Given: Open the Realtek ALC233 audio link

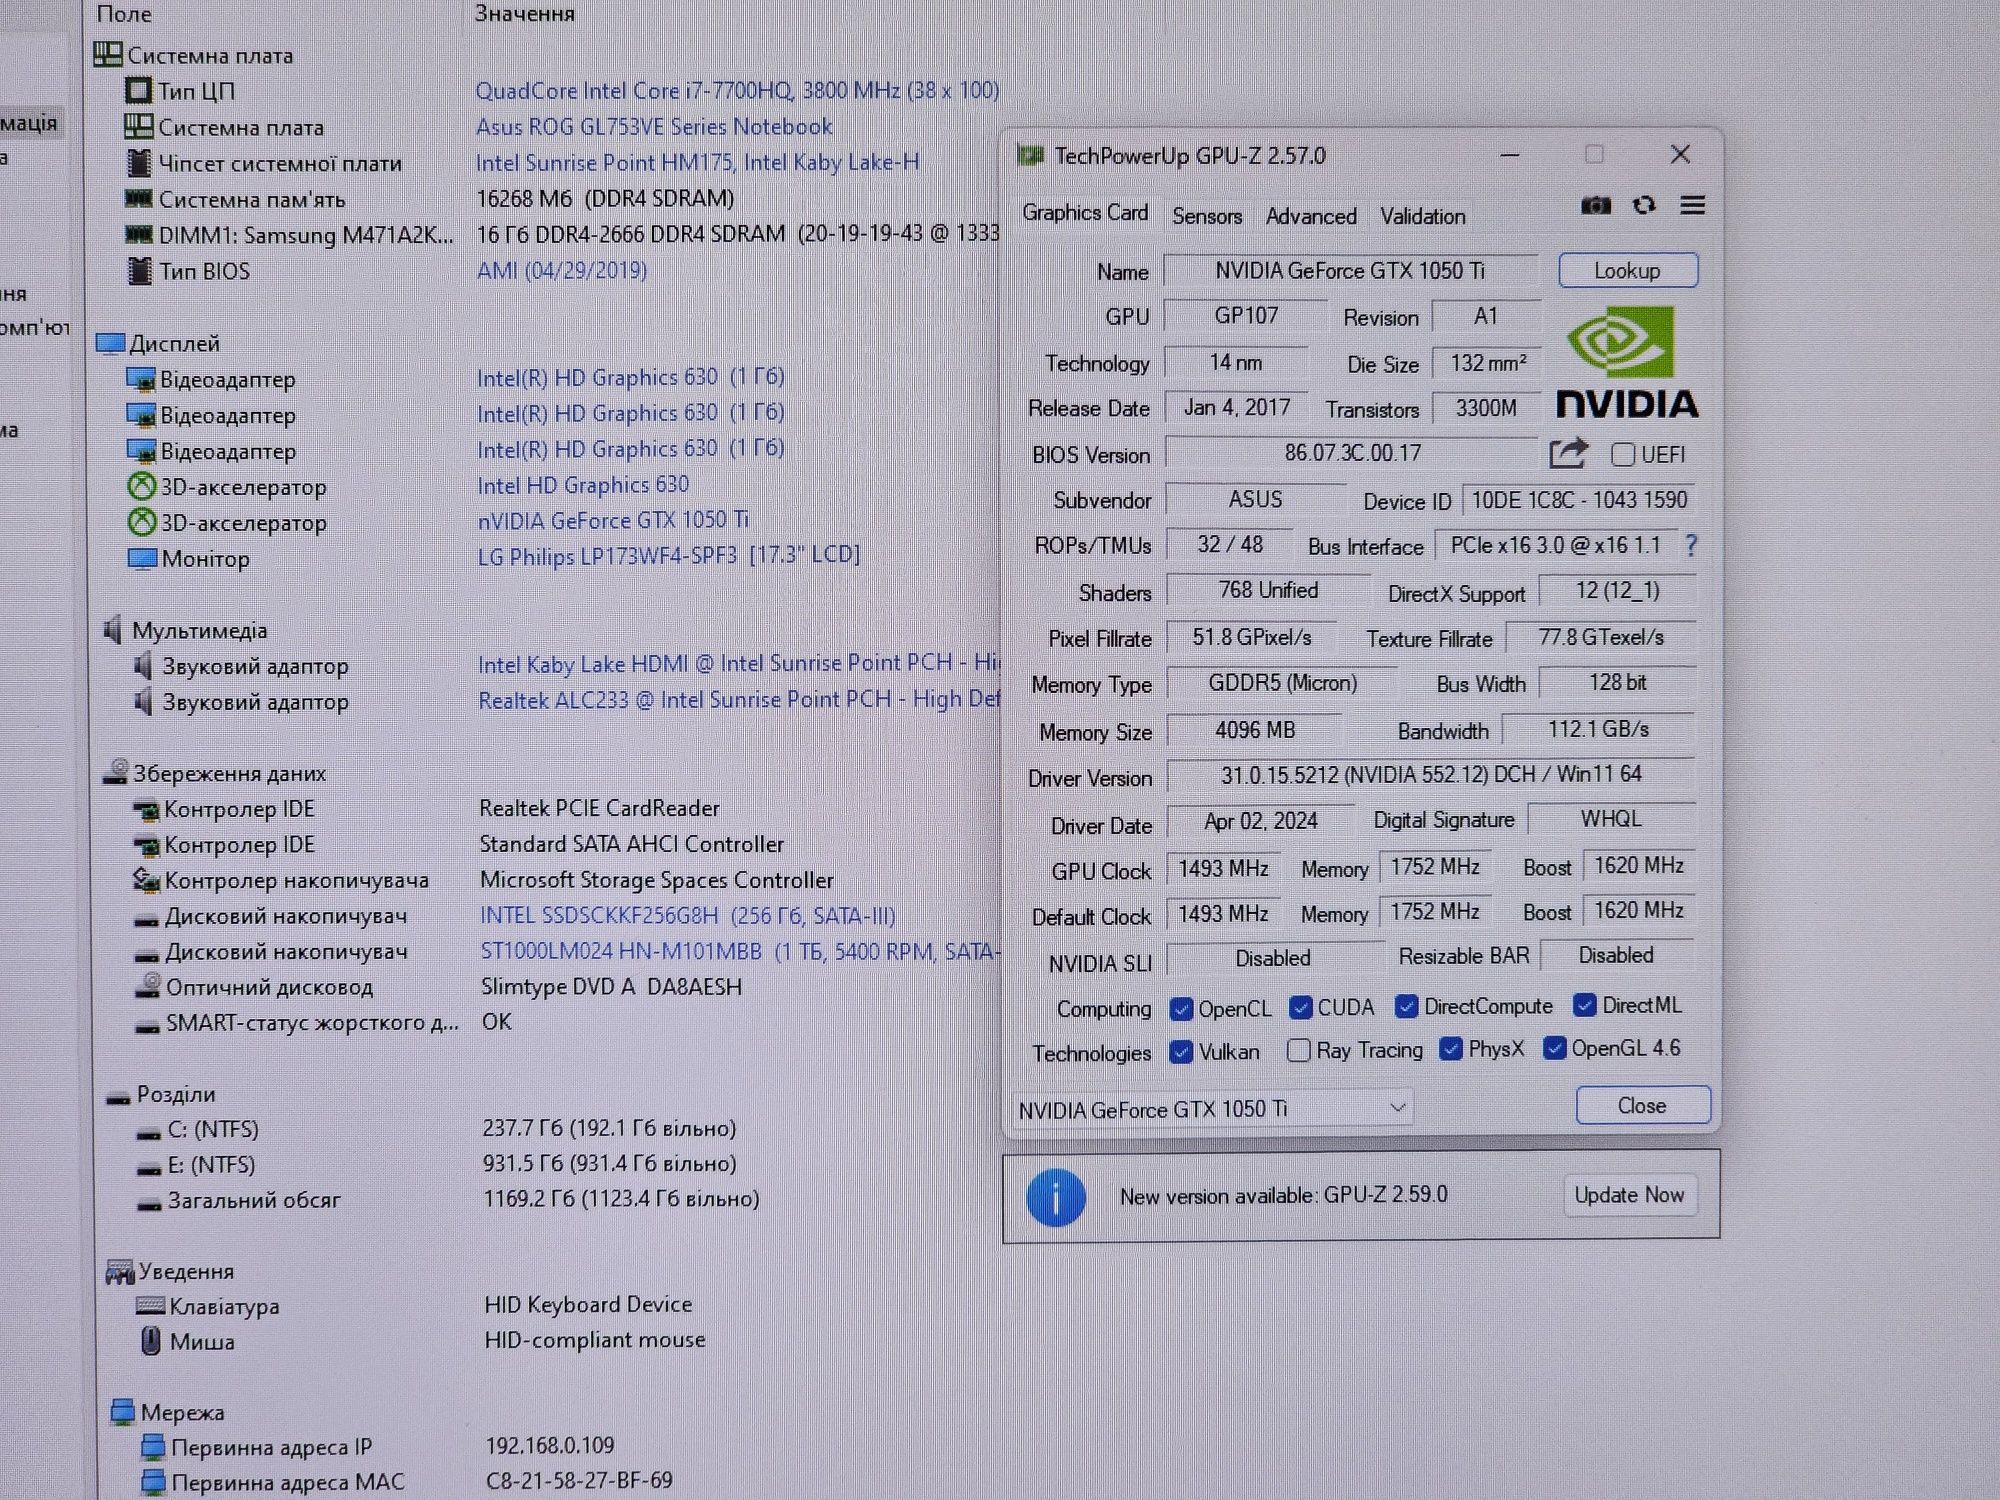Looking at the screenshot, I should [x=739, y=699].
